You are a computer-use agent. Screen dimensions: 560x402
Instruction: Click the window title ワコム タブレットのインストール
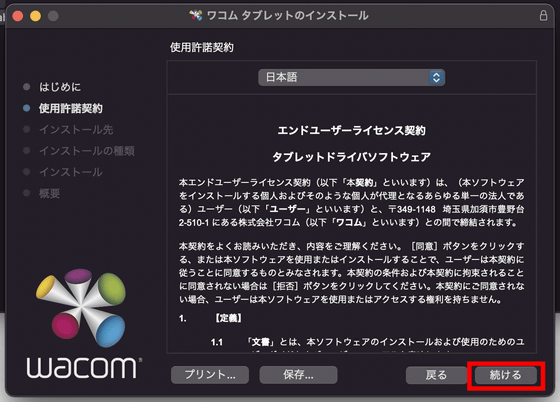pos(288,16)
